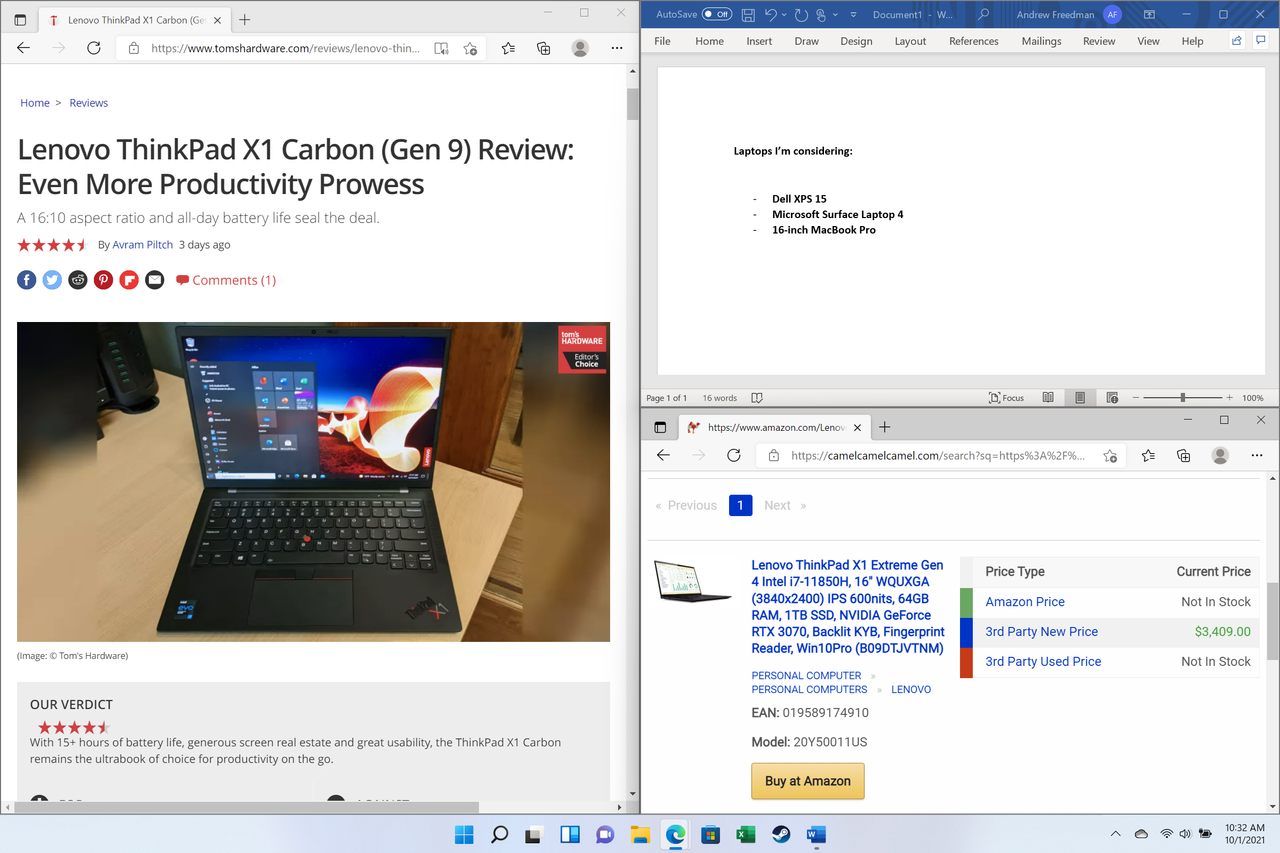Viewport: 1280px width, 853px height.
Task: Undo last action in Word
Action: pos(770,14)
